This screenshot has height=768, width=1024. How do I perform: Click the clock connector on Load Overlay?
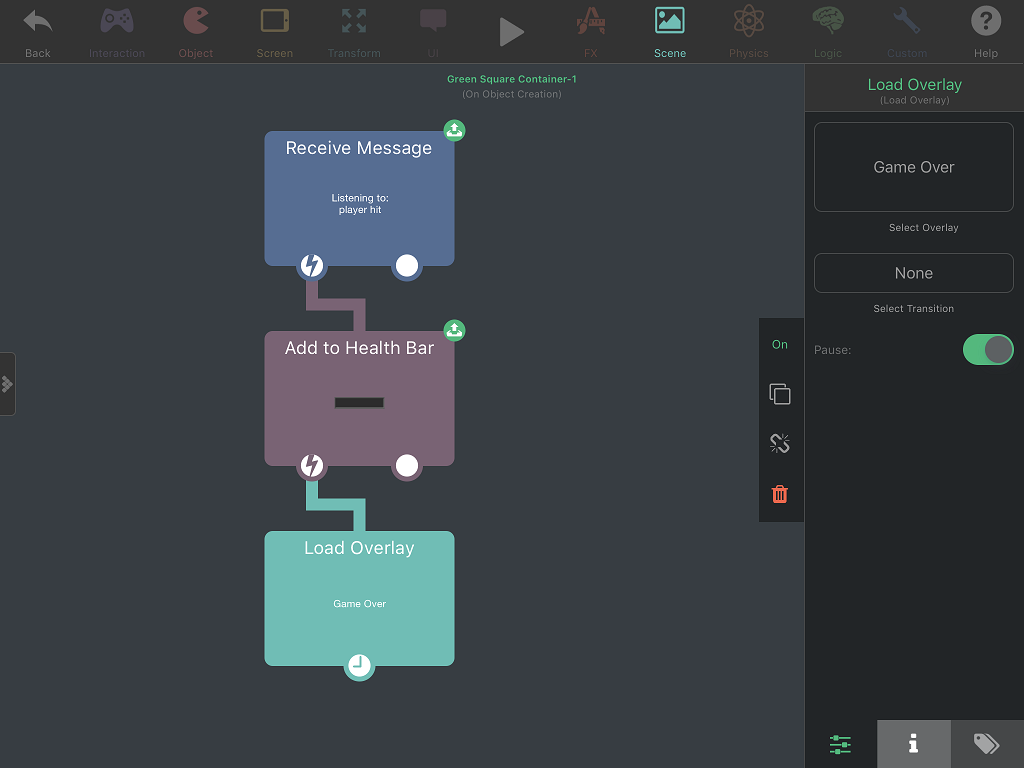[359, 665]
